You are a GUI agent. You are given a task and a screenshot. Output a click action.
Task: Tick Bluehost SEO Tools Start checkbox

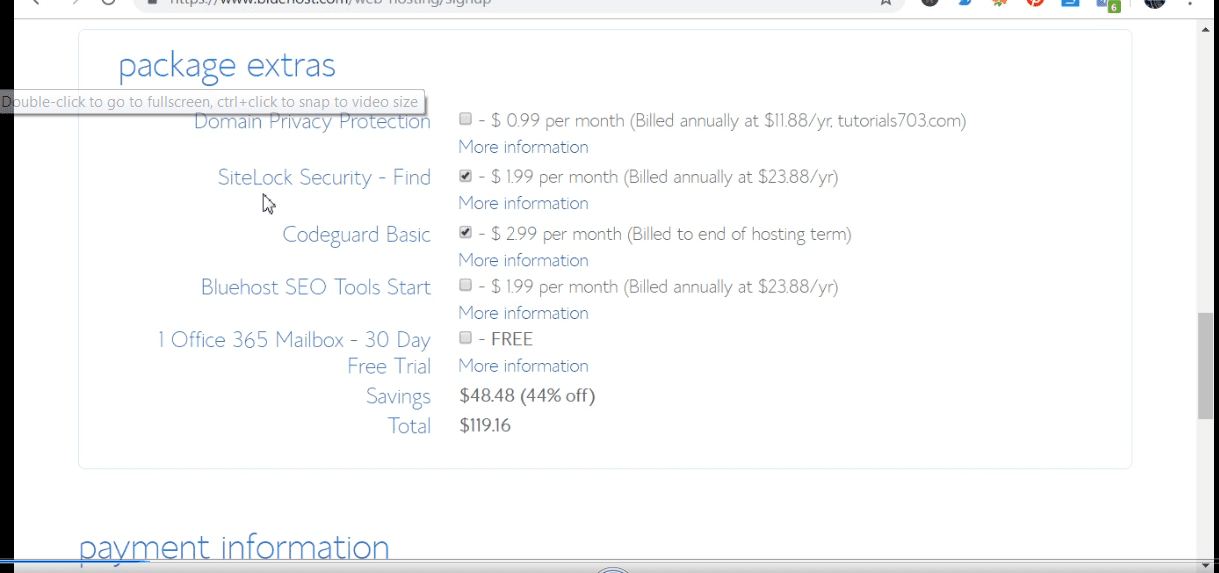point(465,285)
